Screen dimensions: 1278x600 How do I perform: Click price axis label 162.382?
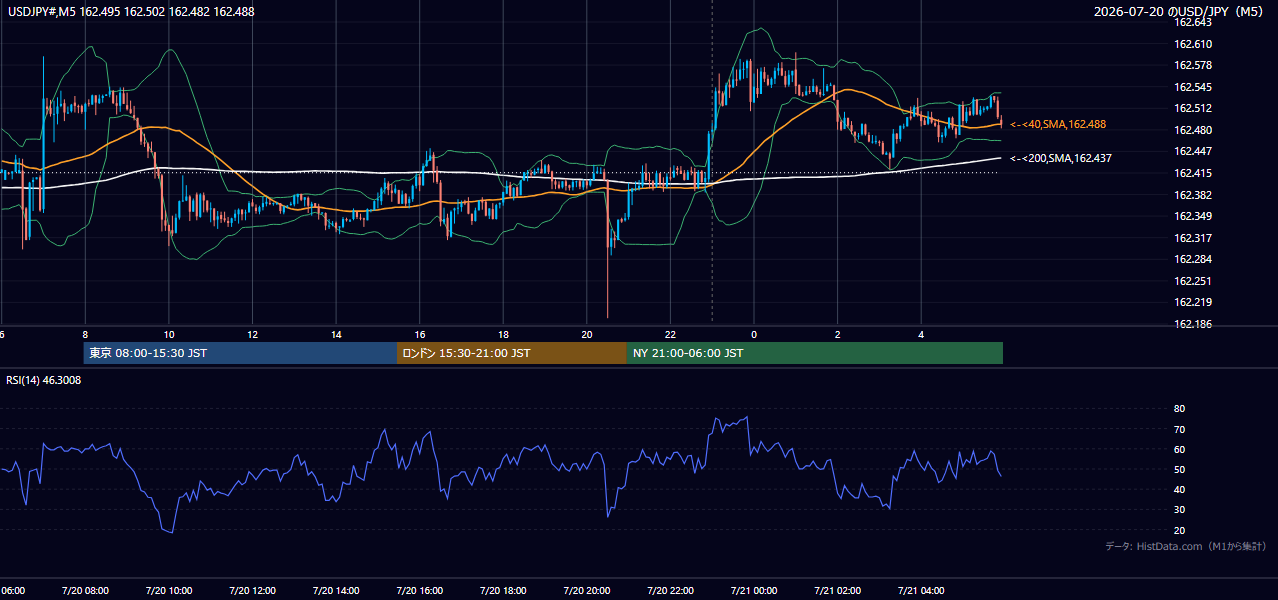[x=1192, y=195]
